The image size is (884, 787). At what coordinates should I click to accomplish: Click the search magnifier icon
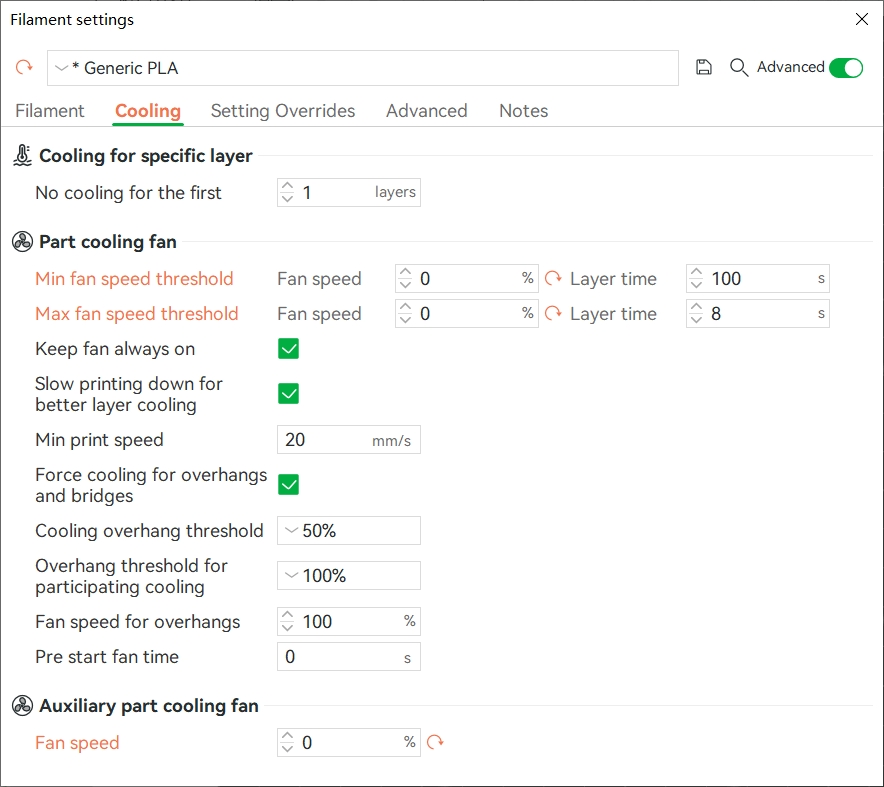pyautogui.click(x=739, y=67)
